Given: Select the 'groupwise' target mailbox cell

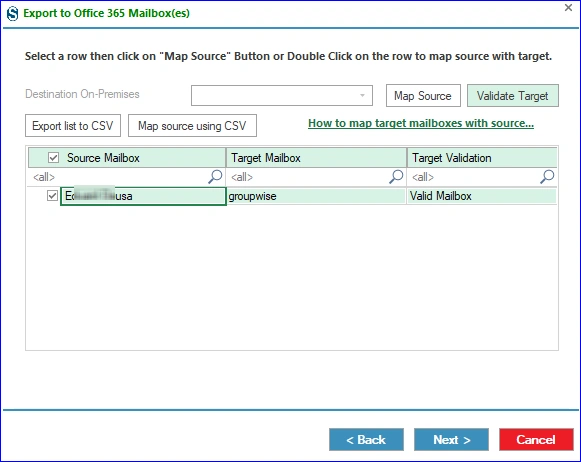Looking at the screenshot, I should [x=316, y=196].
